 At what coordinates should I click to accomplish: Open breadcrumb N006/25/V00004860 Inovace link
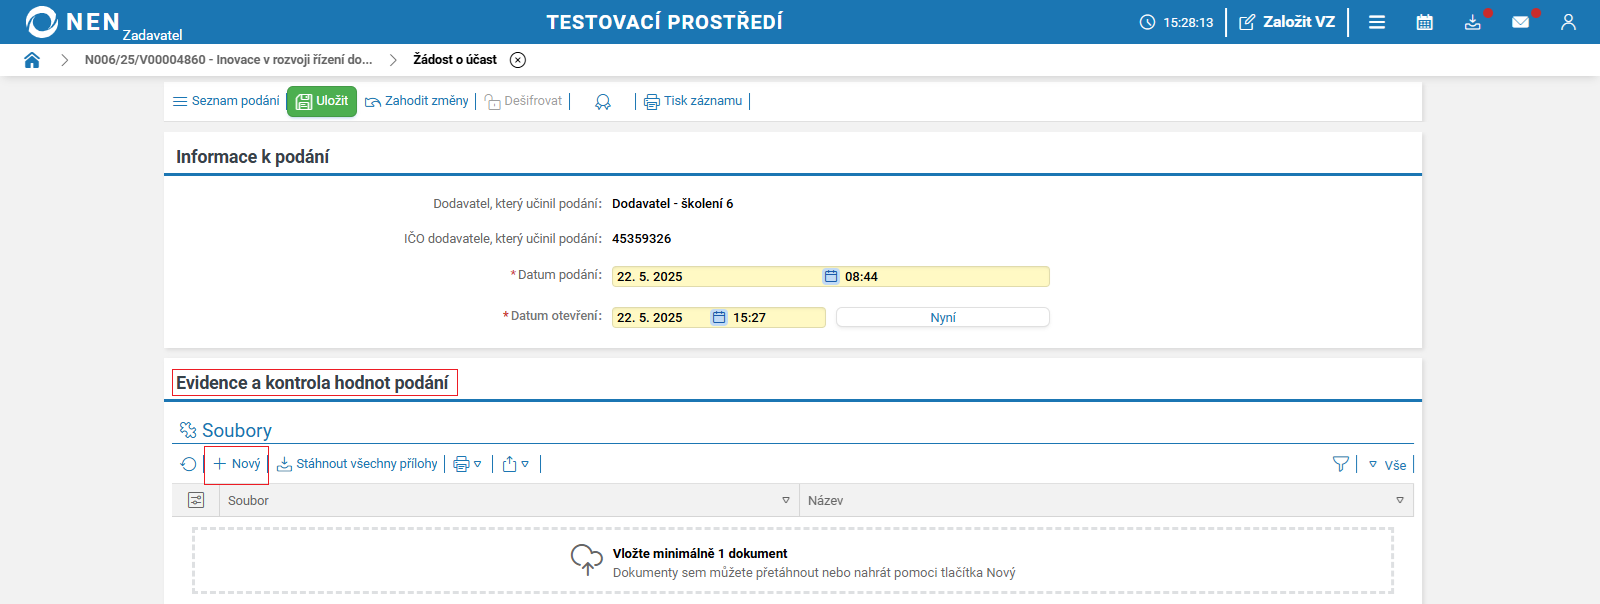tap(228, 60)
